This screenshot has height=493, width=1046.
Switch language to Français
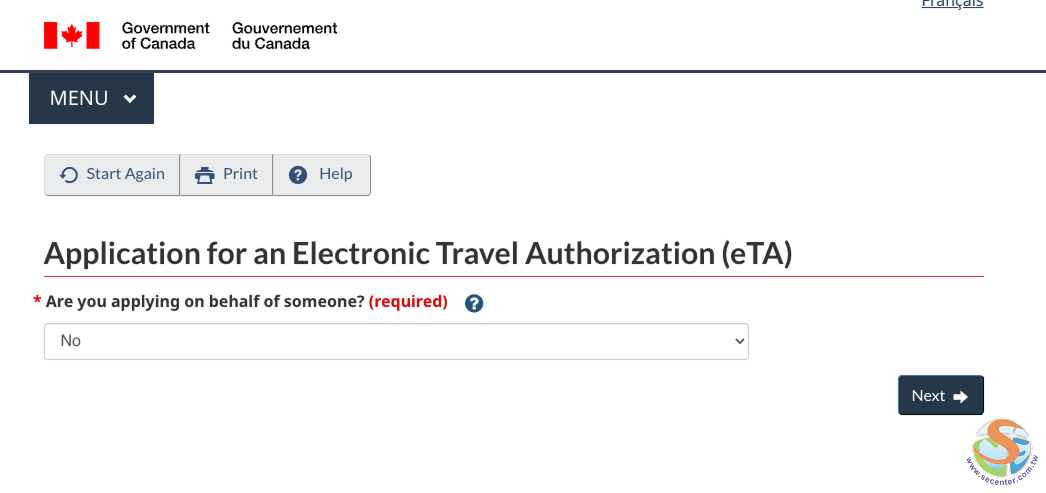point(951,4)
